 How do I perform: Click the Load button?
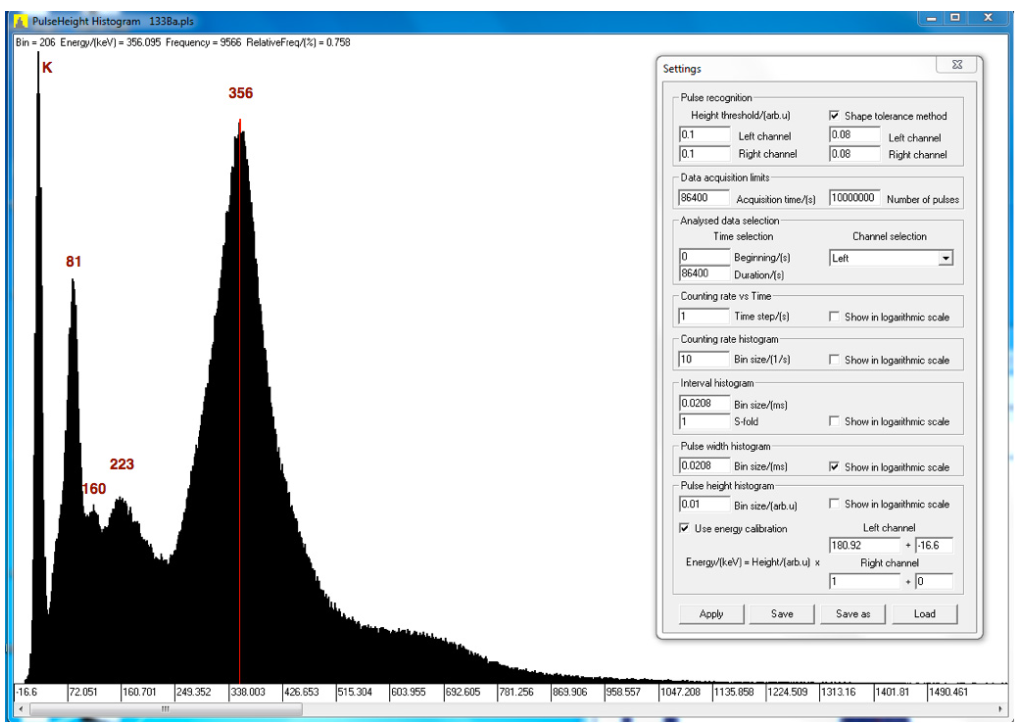(924, 614)
